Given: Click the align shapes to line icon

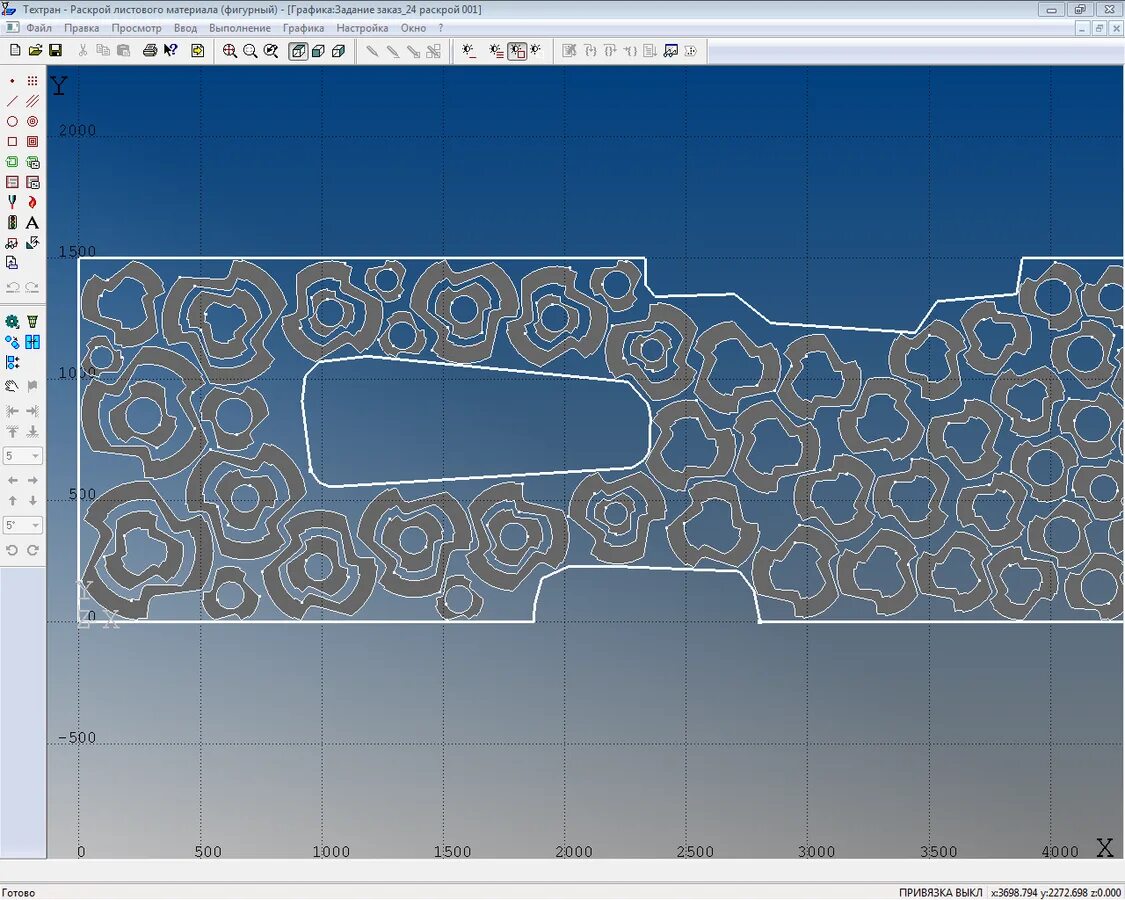Looking at the screenshot, I should click(x=12, y=362).
